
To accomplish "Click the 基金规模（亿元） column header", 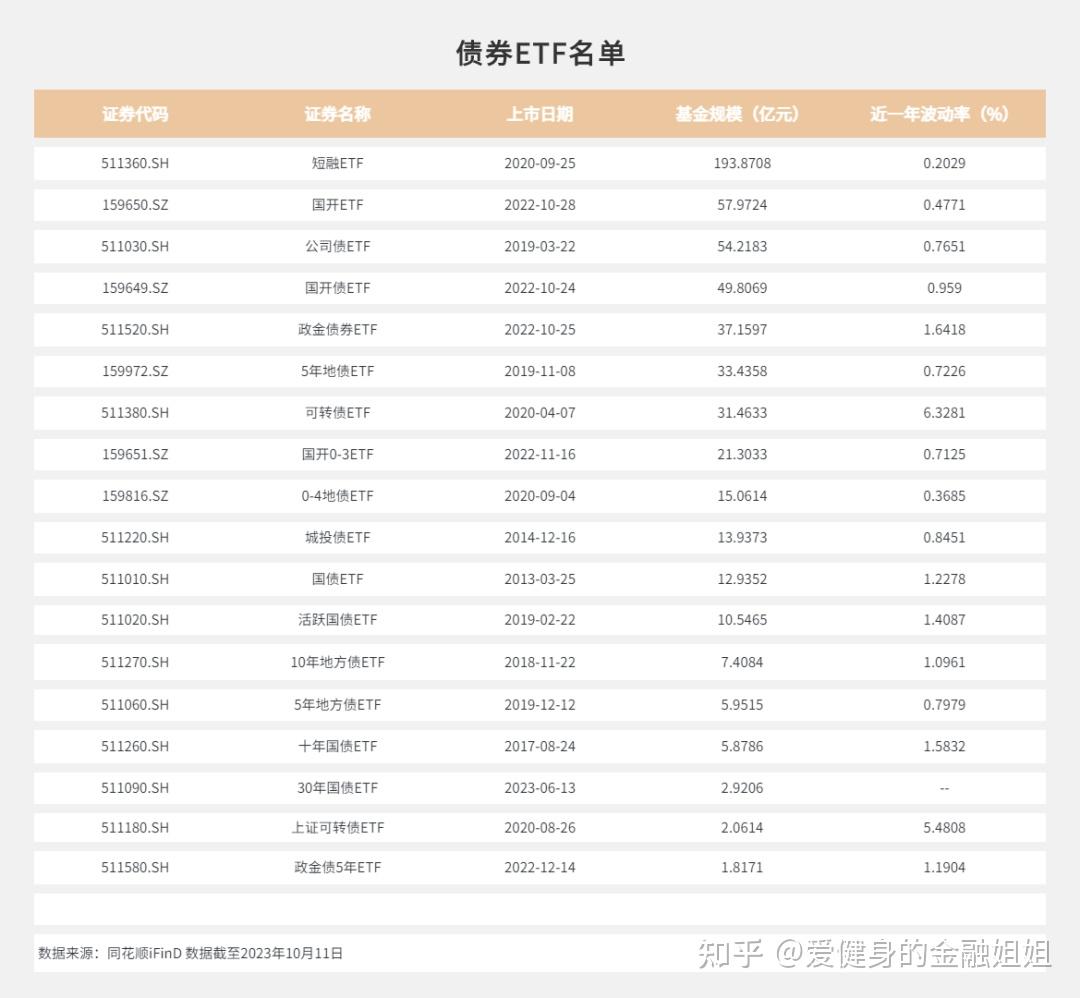I will (x=737, y=114).
